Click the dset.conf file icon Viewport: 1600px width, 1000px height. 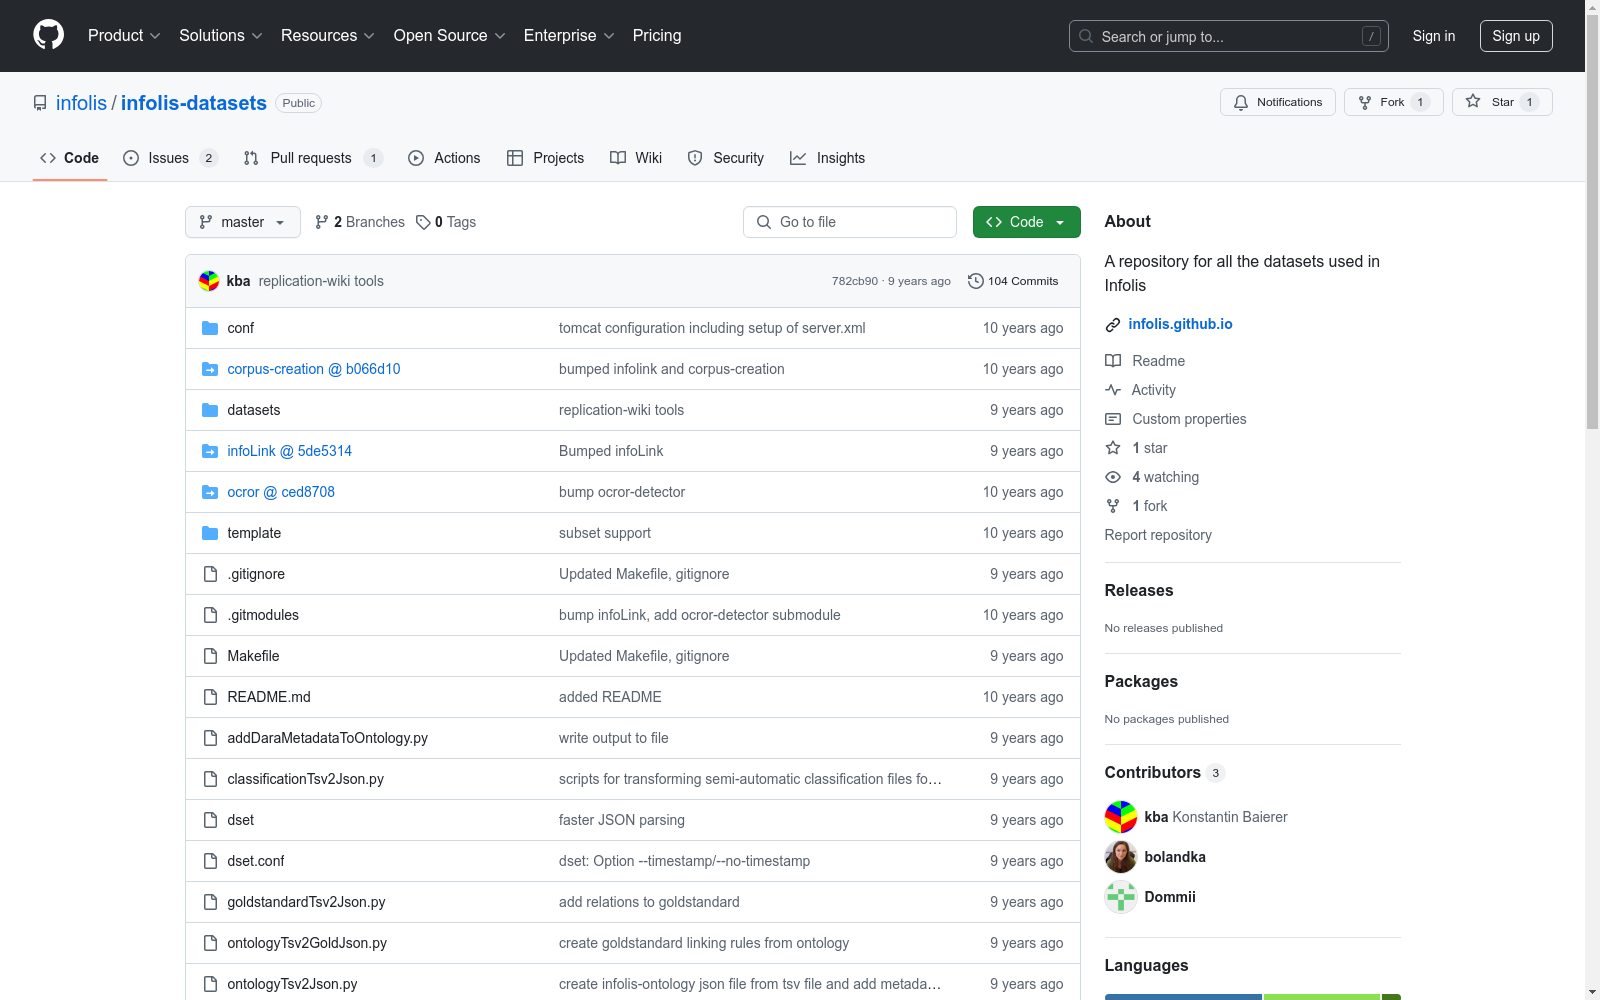click(210, 861)
